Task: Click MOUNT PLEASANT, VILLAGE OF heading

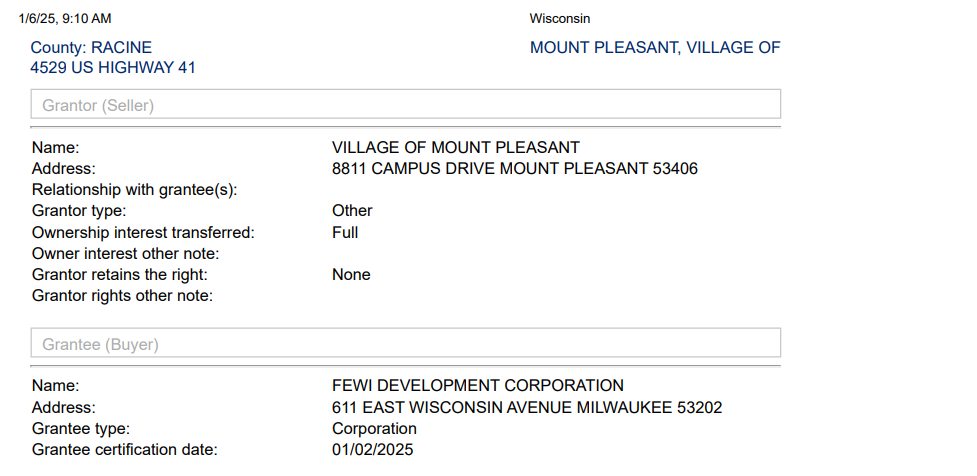Action: 655,47
